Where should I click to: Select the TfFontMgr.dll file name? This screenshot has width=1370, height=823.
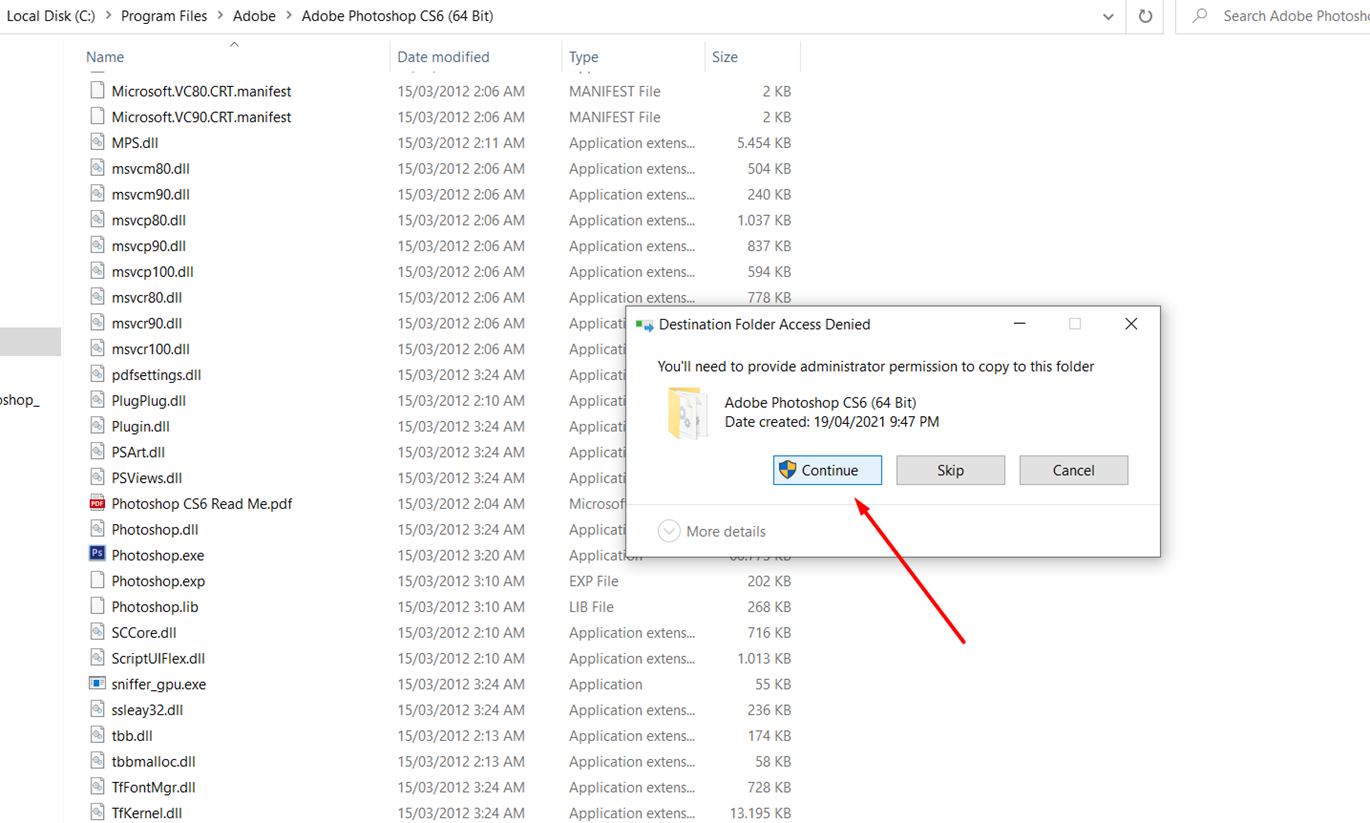coord(153,787)
